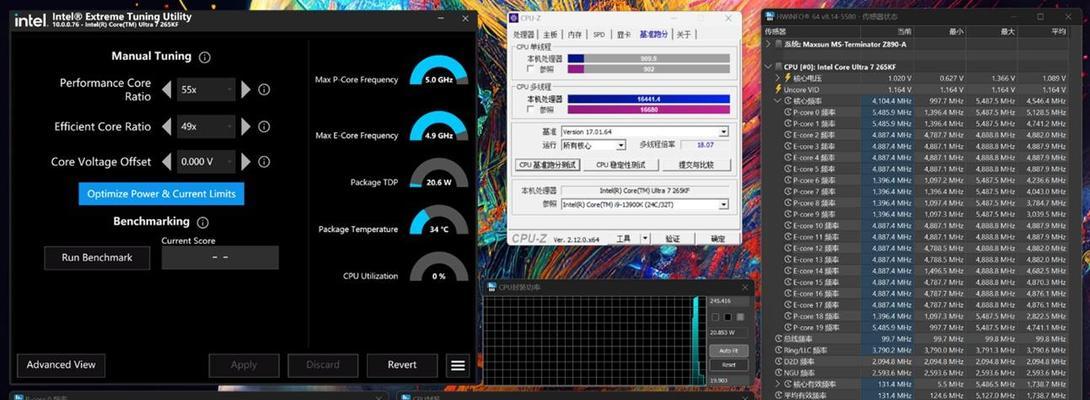Click the 确定 button in CPU-Z

coord(717,238)
